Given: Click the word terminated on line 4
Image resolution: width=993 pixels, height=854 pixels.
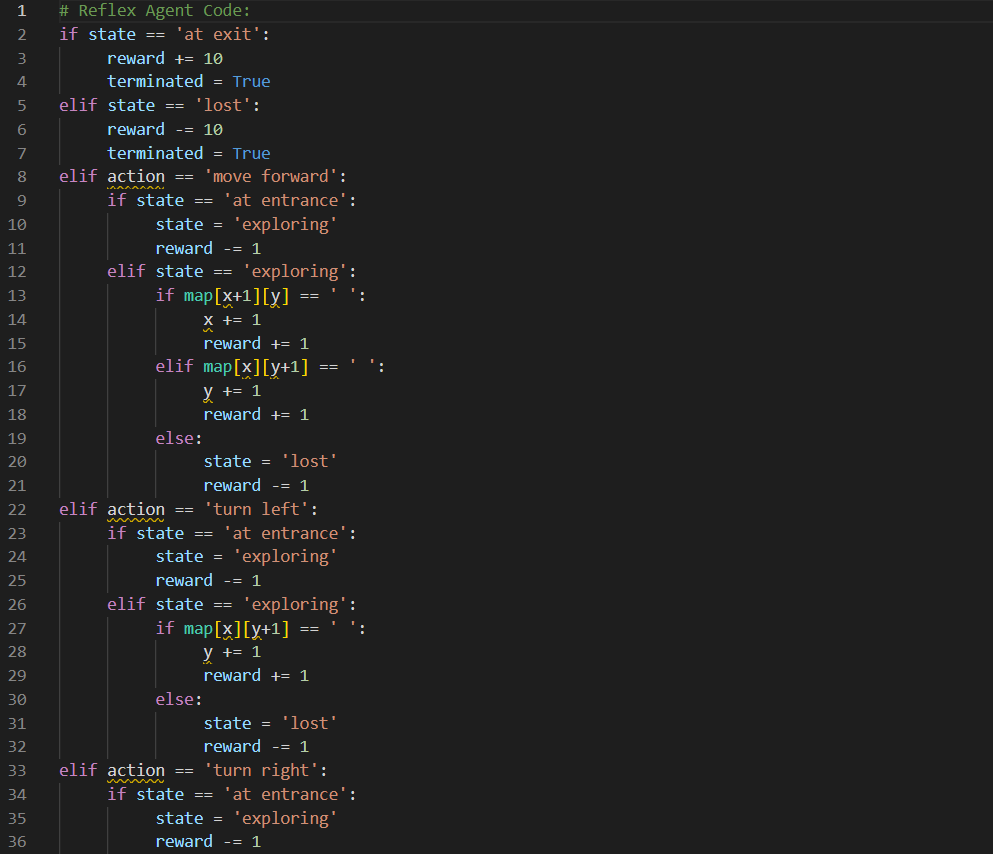Looking at the screenshot, I should point(155,81).
